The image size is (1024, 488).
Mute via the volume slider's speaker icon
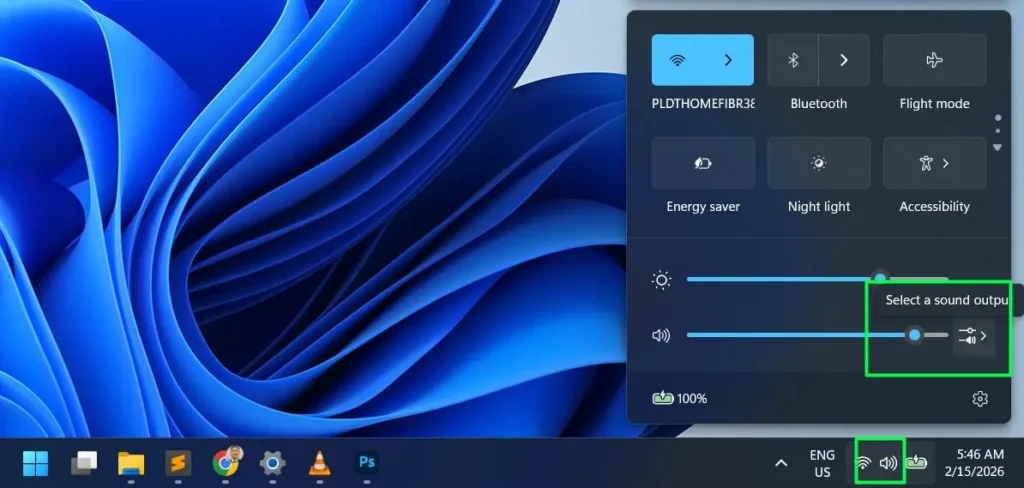(x=661, y=336)
